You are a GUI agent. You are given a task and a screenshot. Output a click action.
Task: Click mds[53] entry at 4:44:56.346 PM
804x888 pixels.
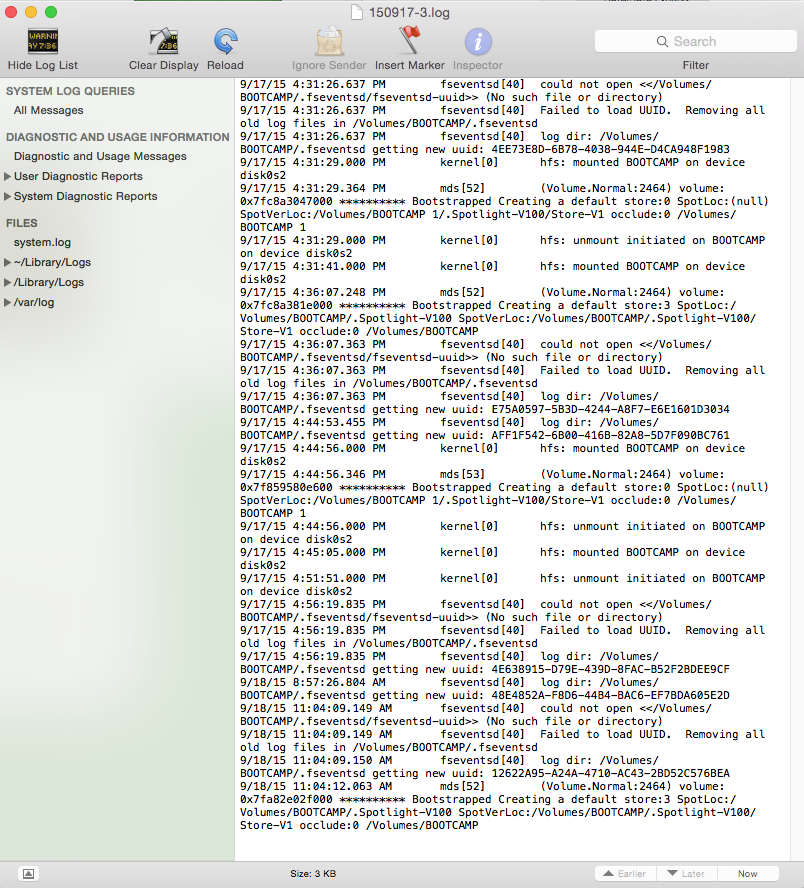pos(504,494)
